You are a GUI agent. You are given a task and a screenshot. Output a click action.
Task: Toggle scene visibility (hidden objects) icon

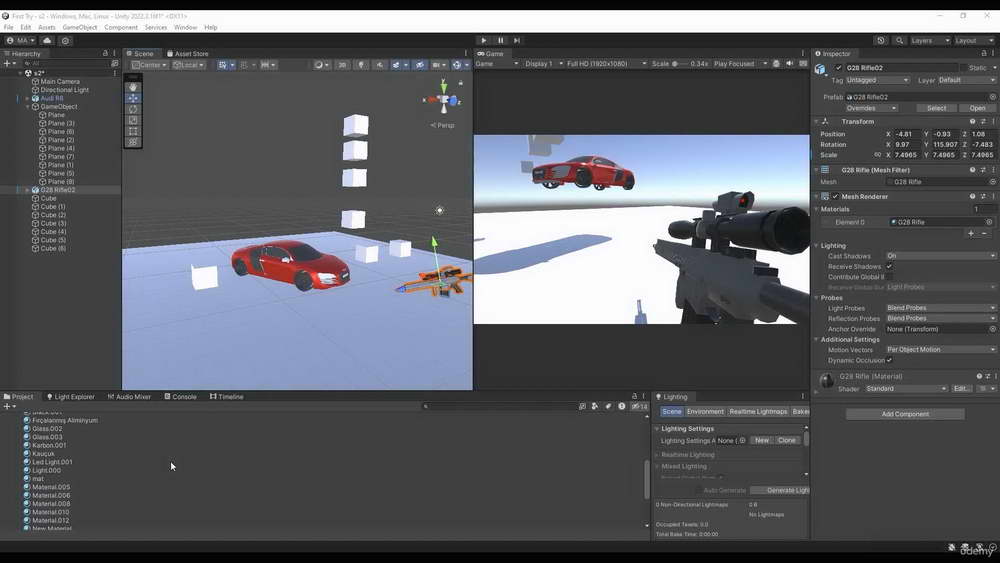point(419,65)
